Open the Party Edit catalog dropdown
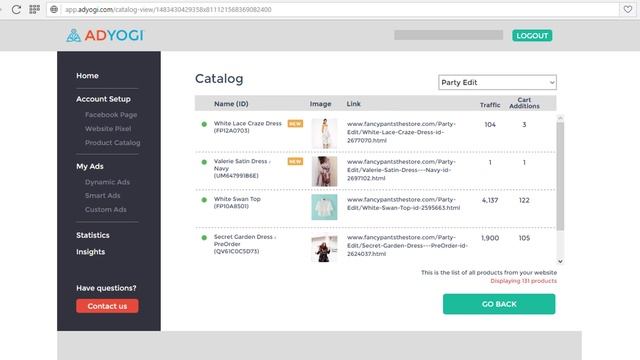This screenshot has height=360, width=640. pos(497,82)
